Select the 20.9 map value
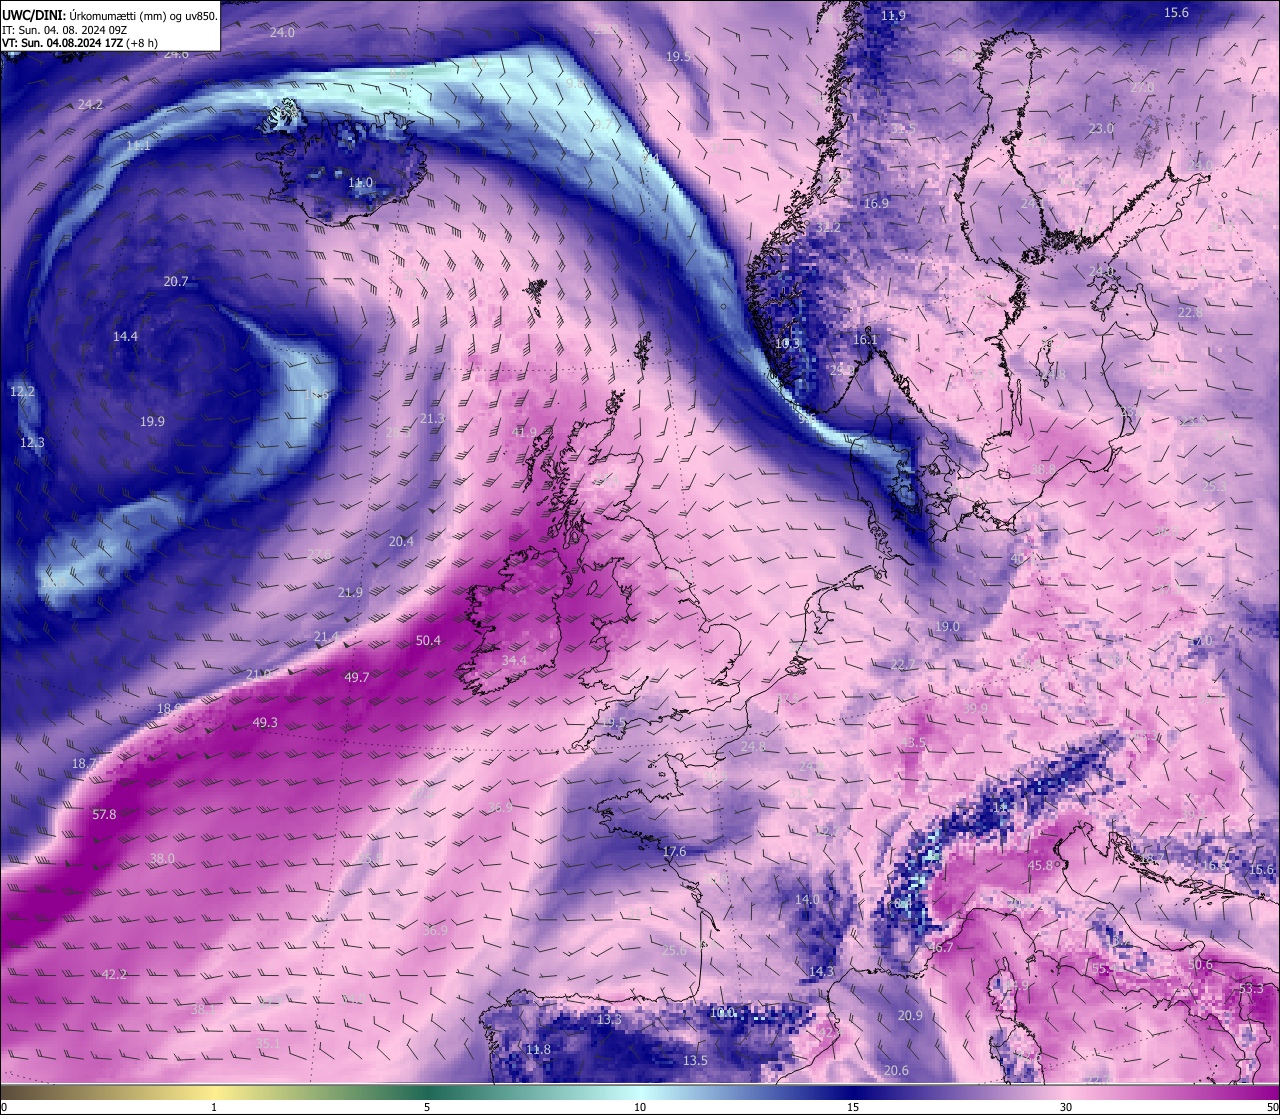 pyautogui.click(x=910, y=1016)
